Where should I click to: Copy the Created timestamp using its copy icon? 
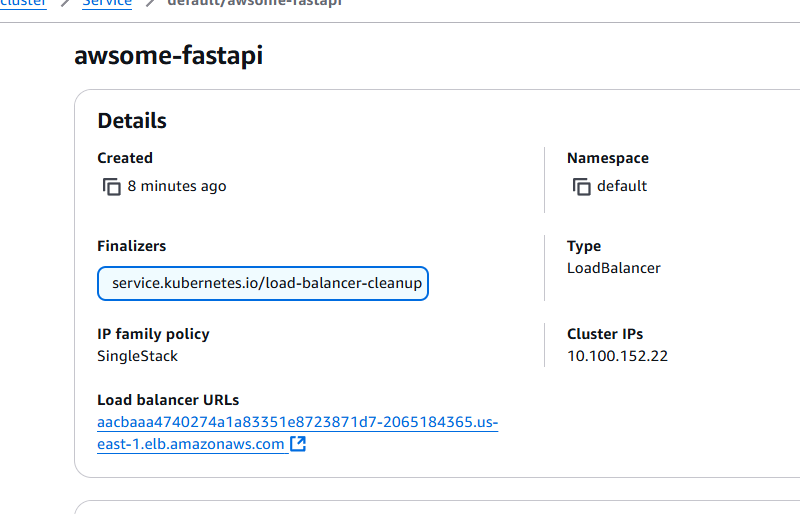pos(112,187)
